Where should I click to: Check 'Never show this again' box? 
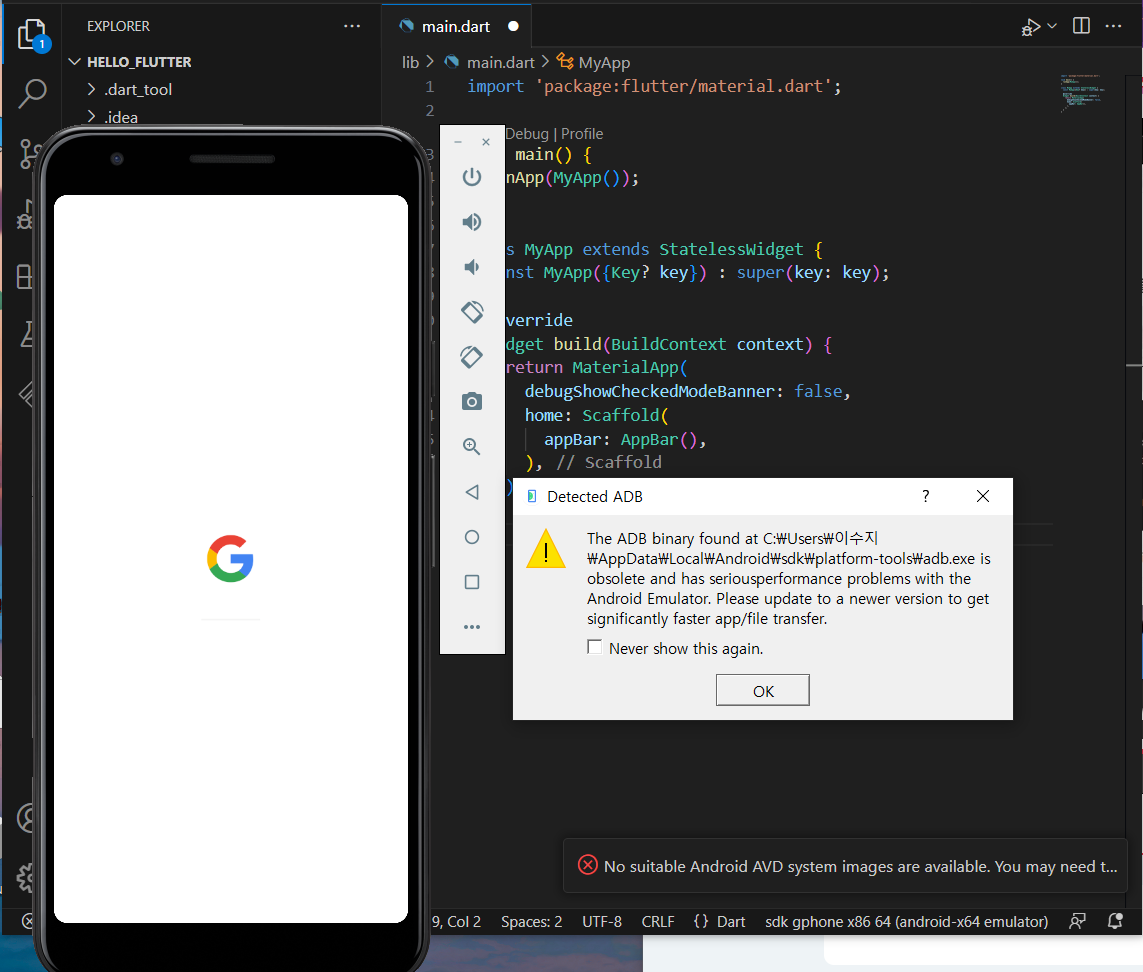click(x=595, y=648)
